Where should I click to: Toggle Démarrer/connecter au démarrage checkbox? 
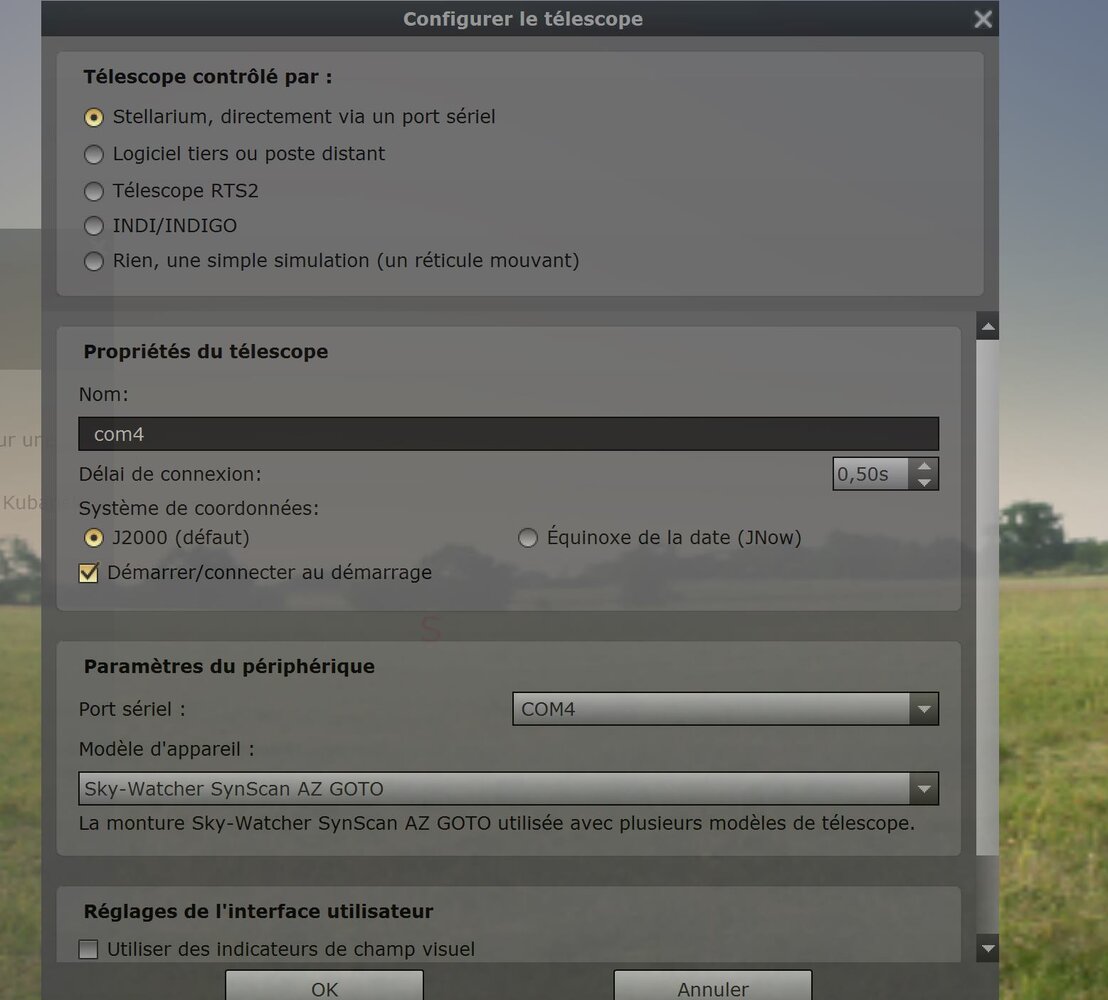pyautogui.click(x=88, y=572)
